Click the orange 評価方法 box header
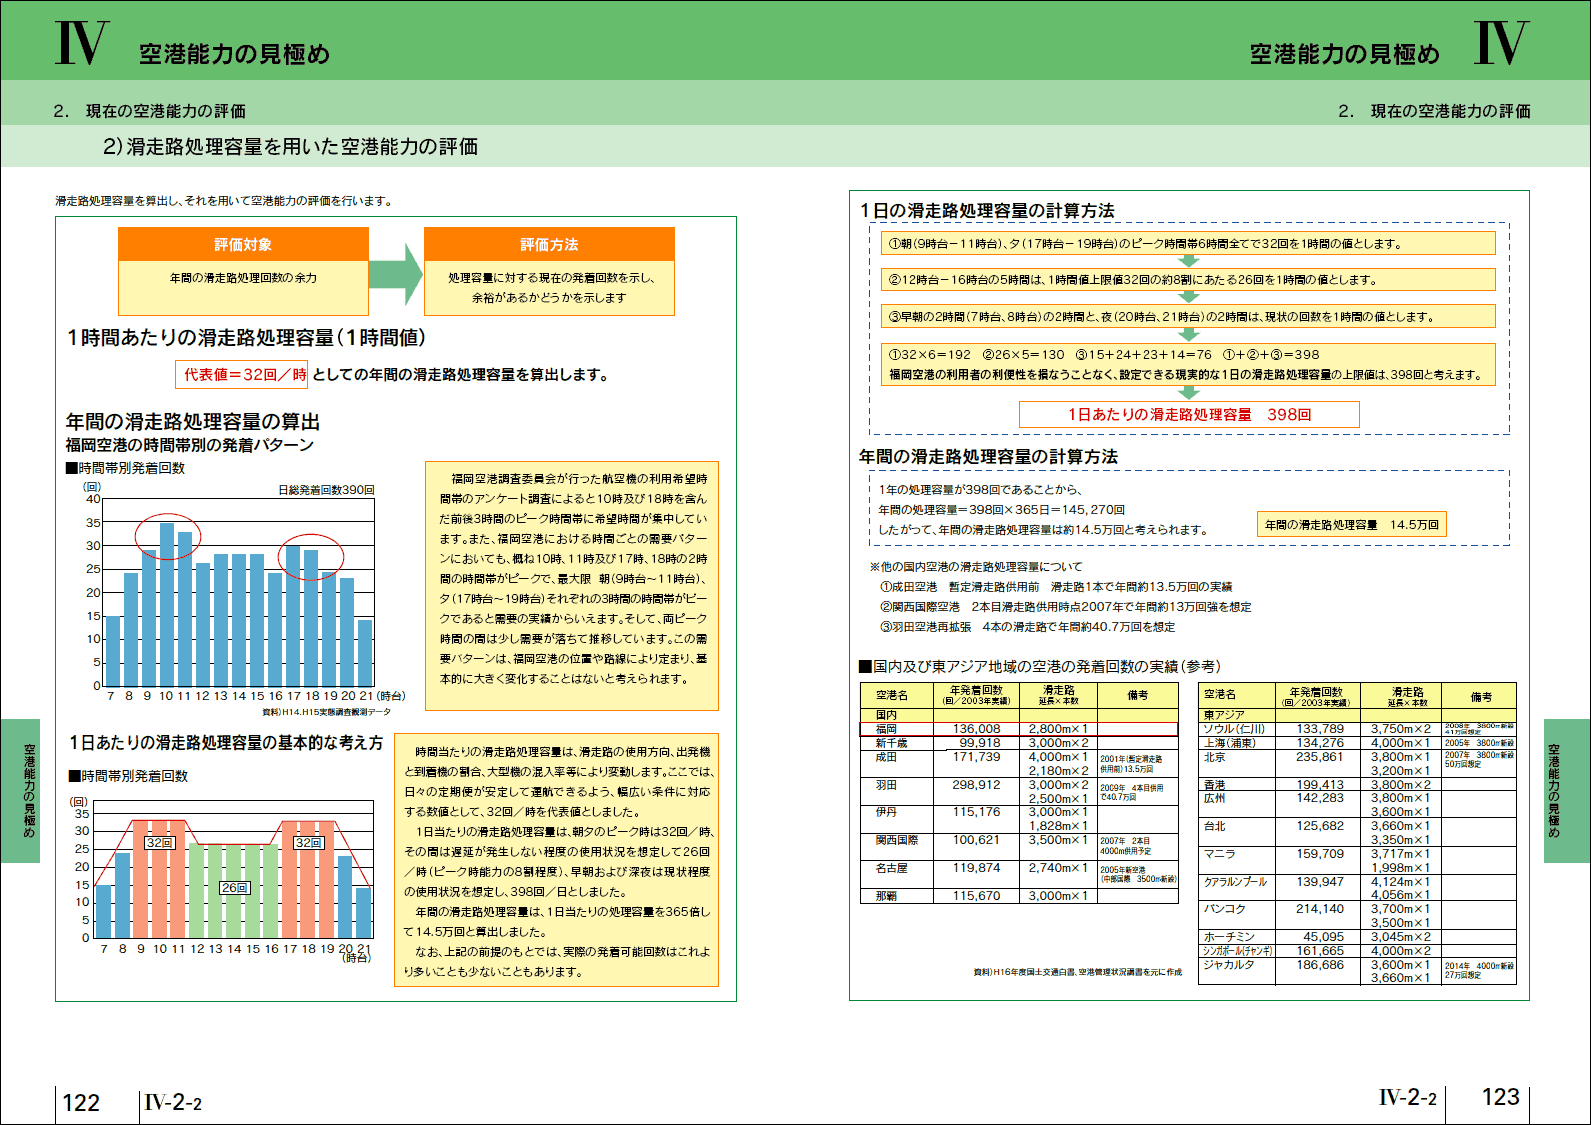 tap(549, 244)
